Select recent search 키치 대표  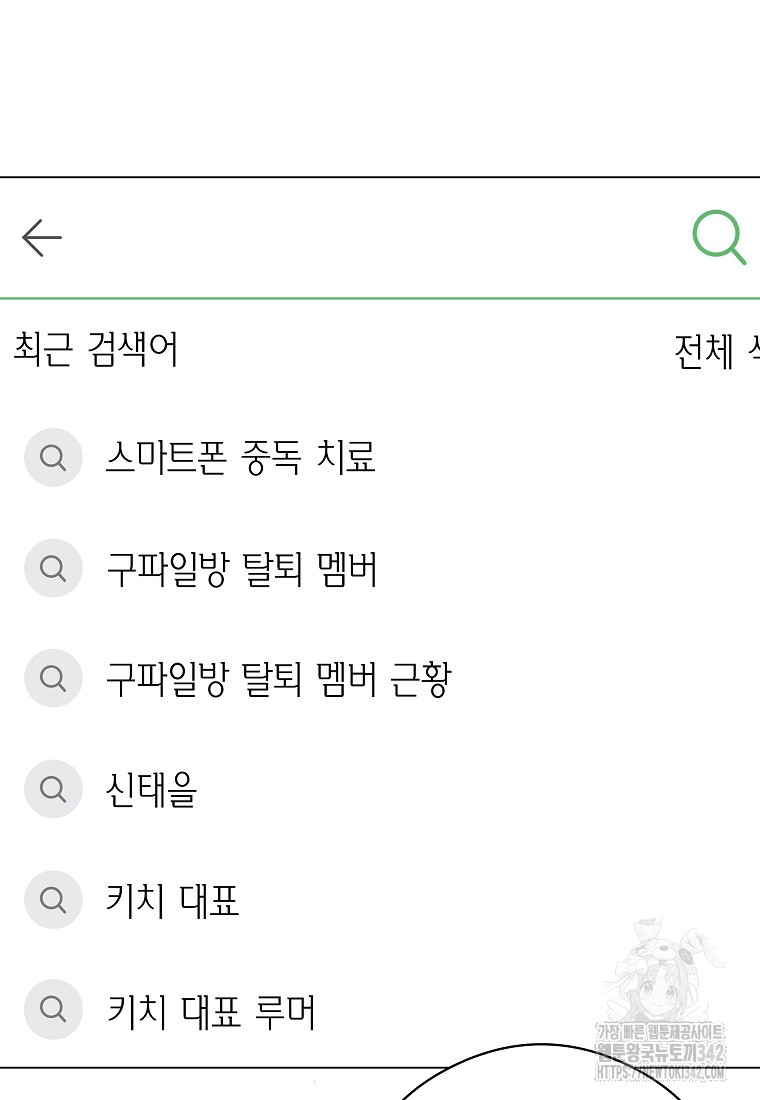[x=173, y=899]
